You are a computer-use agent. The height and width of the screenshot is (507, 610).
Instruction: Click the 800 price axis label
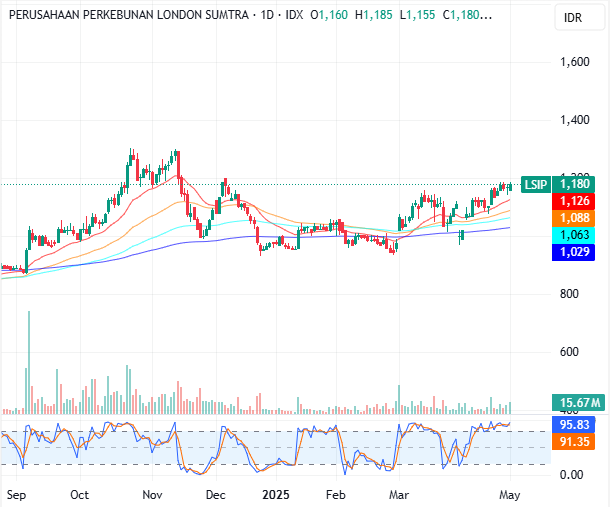(569, 294)
